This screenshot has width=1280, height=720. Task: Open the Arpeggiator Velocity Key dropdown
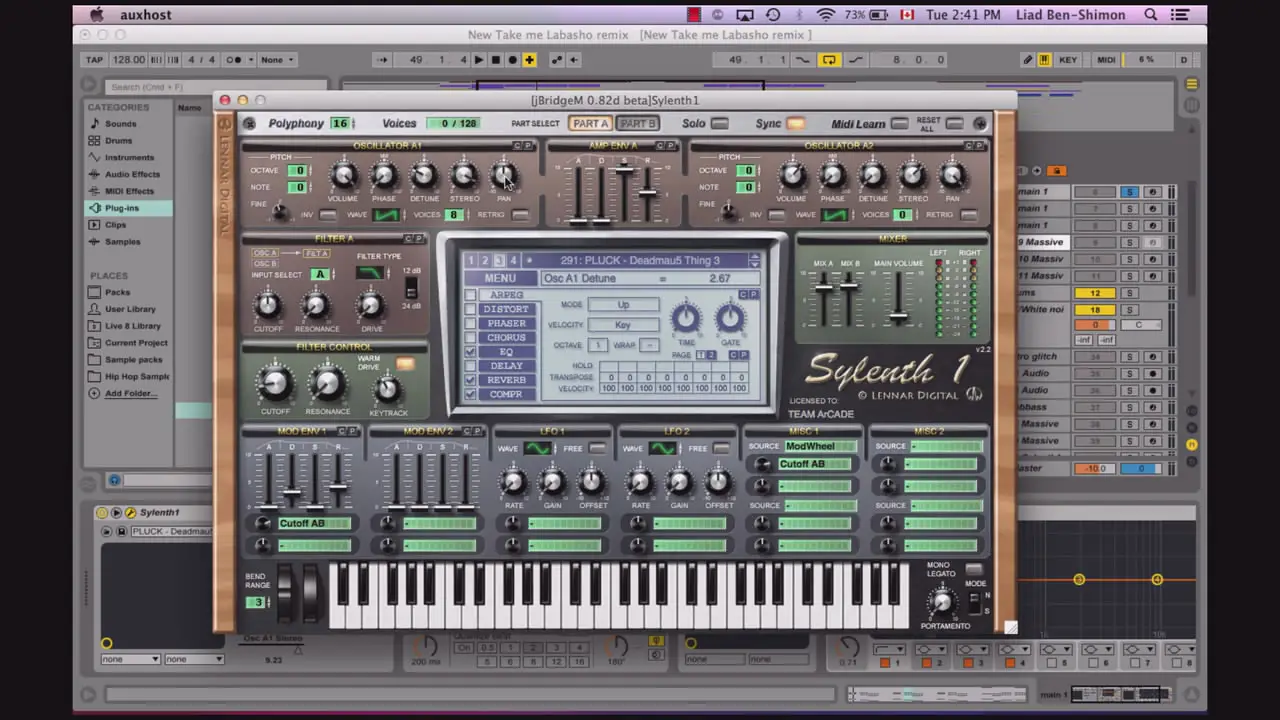click(x=623, y=325)
